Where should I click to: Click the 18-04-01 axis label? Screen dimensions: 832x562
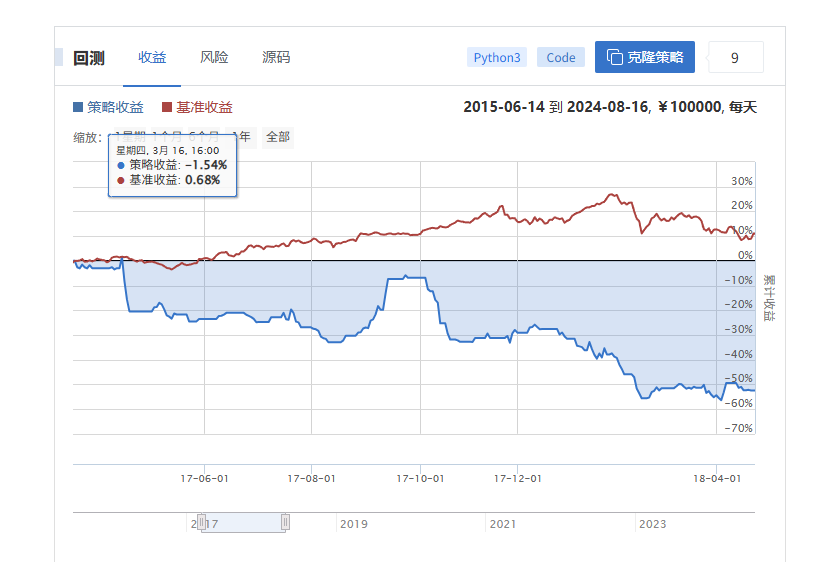(717, 479)
